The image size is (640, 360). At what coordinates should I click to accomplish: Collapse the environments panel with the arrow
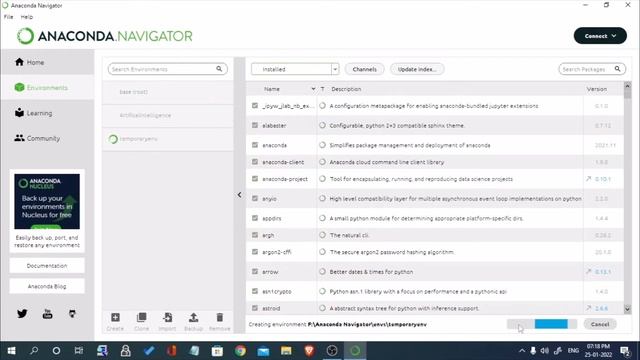tap(240, 195)
